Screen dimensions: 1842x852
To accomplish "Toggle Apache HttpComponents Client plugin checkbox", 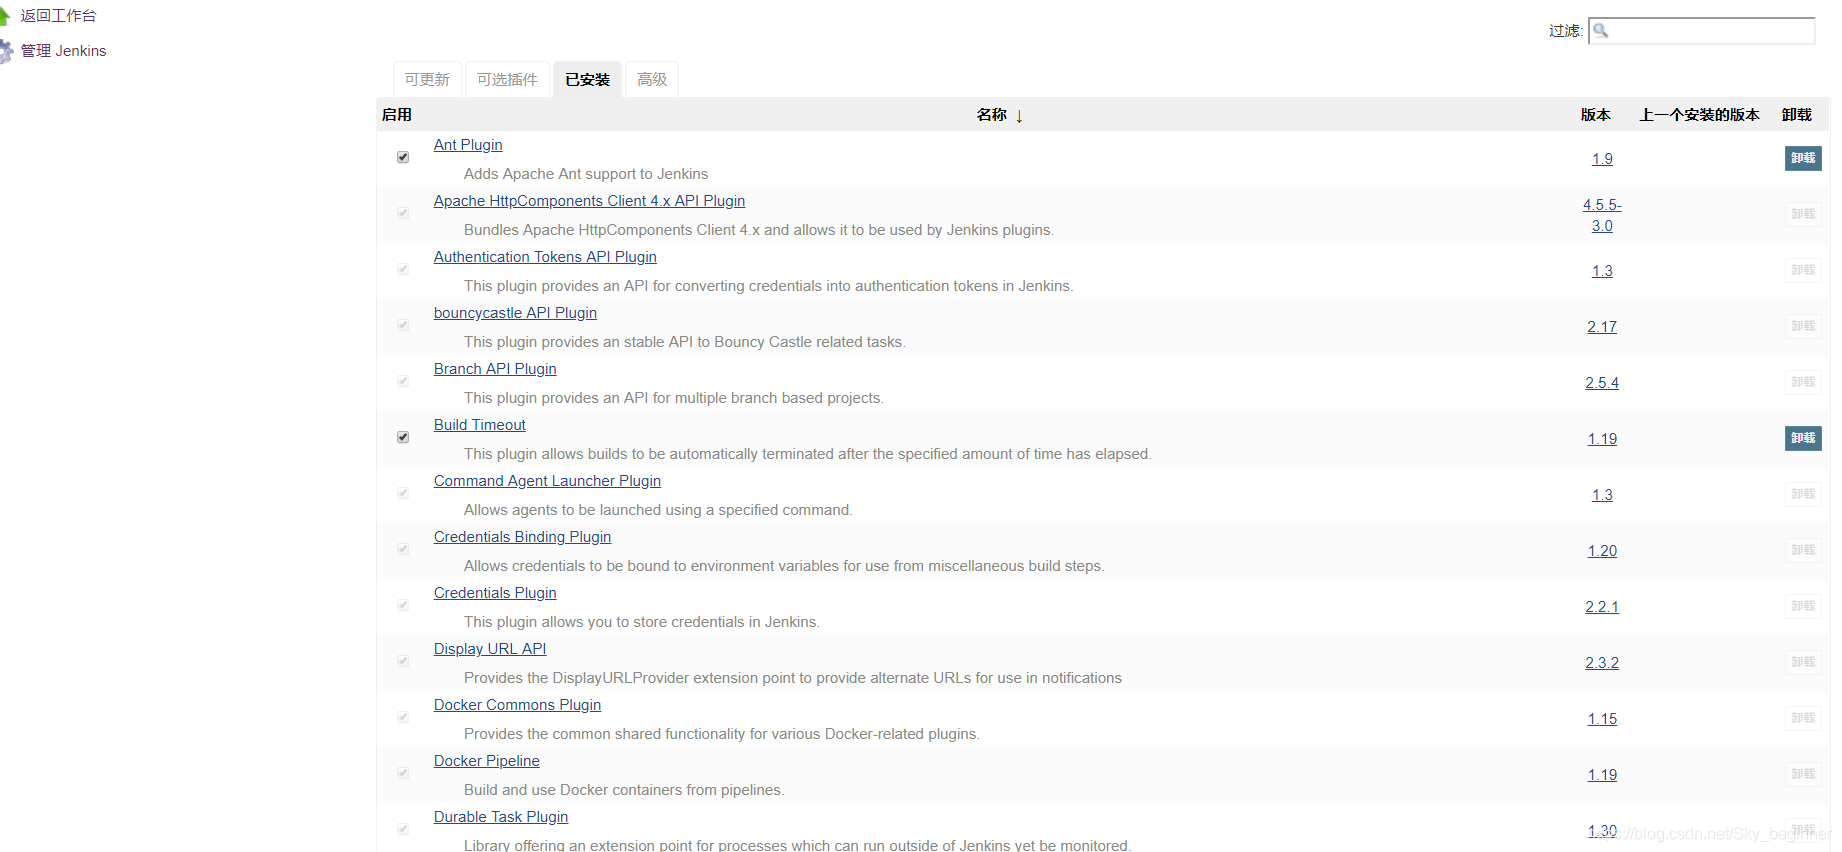I will [403, 213].
